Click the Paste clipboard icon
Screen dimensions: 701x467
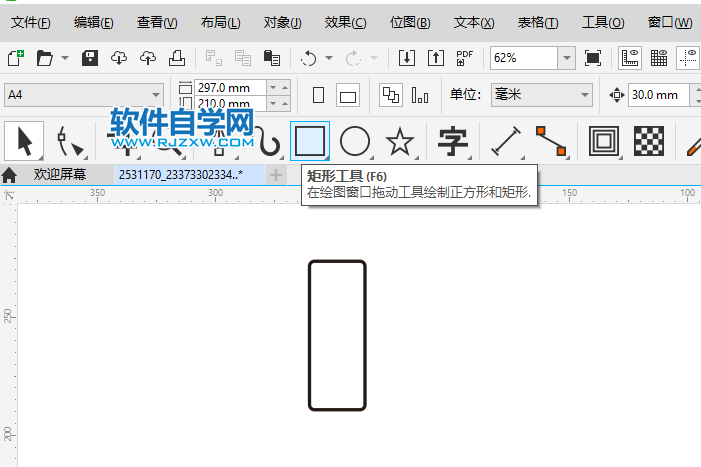coord(272,58)
